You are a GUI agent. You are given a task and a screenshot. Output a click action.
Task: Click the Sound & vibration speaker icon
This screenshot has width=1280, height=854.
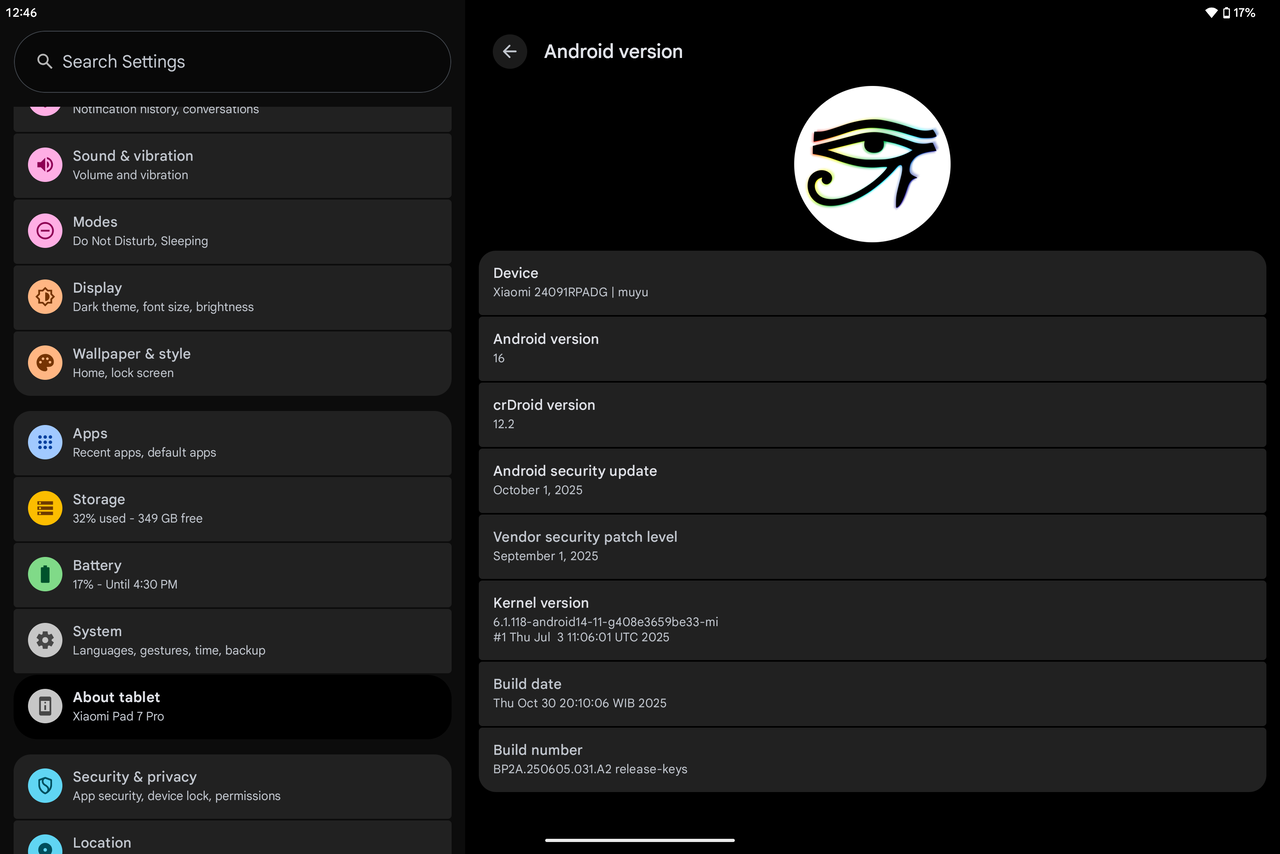45,165
